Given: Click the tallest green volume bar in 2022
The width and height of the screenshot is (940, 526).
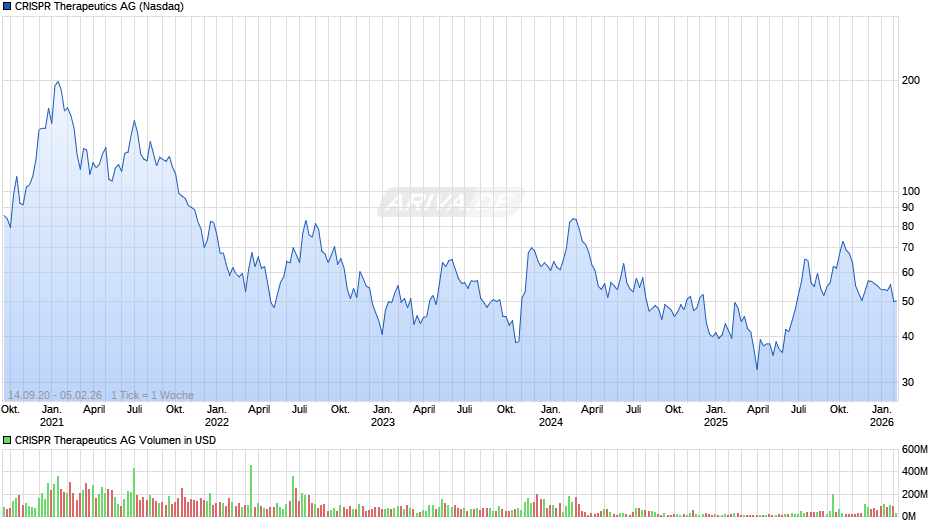Looking at the screenshot, I should (x=251, y=491).
